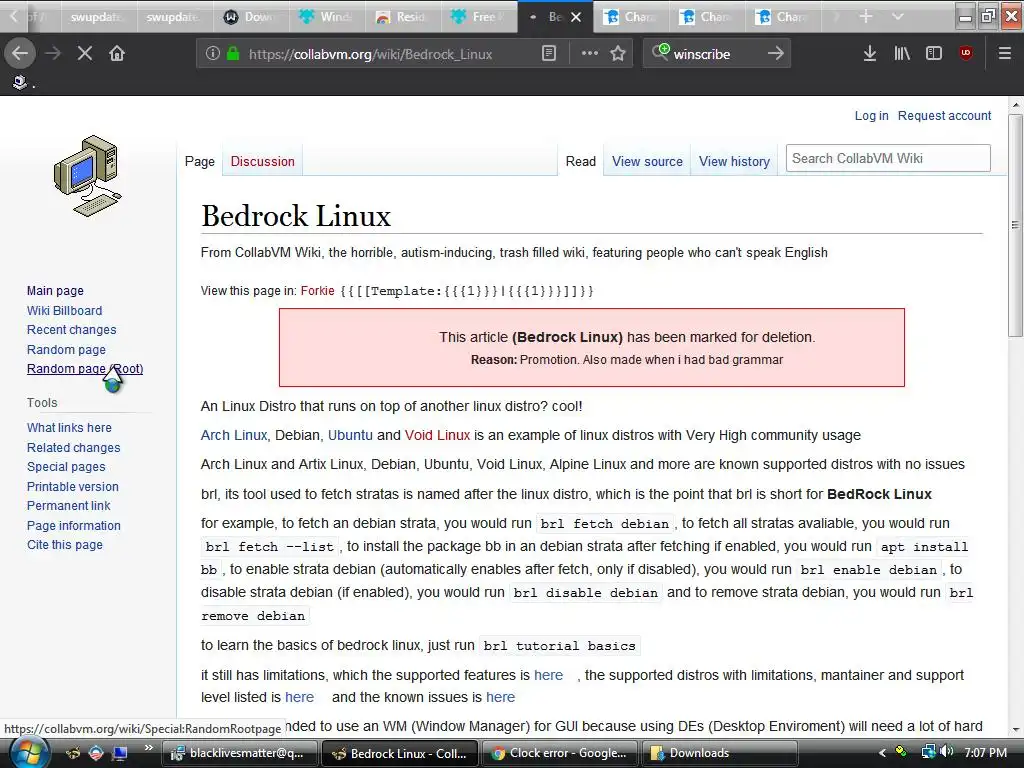The image size is (1024, 768).
Task: Open the Arch Linux article link
Action: pos(234,435)
